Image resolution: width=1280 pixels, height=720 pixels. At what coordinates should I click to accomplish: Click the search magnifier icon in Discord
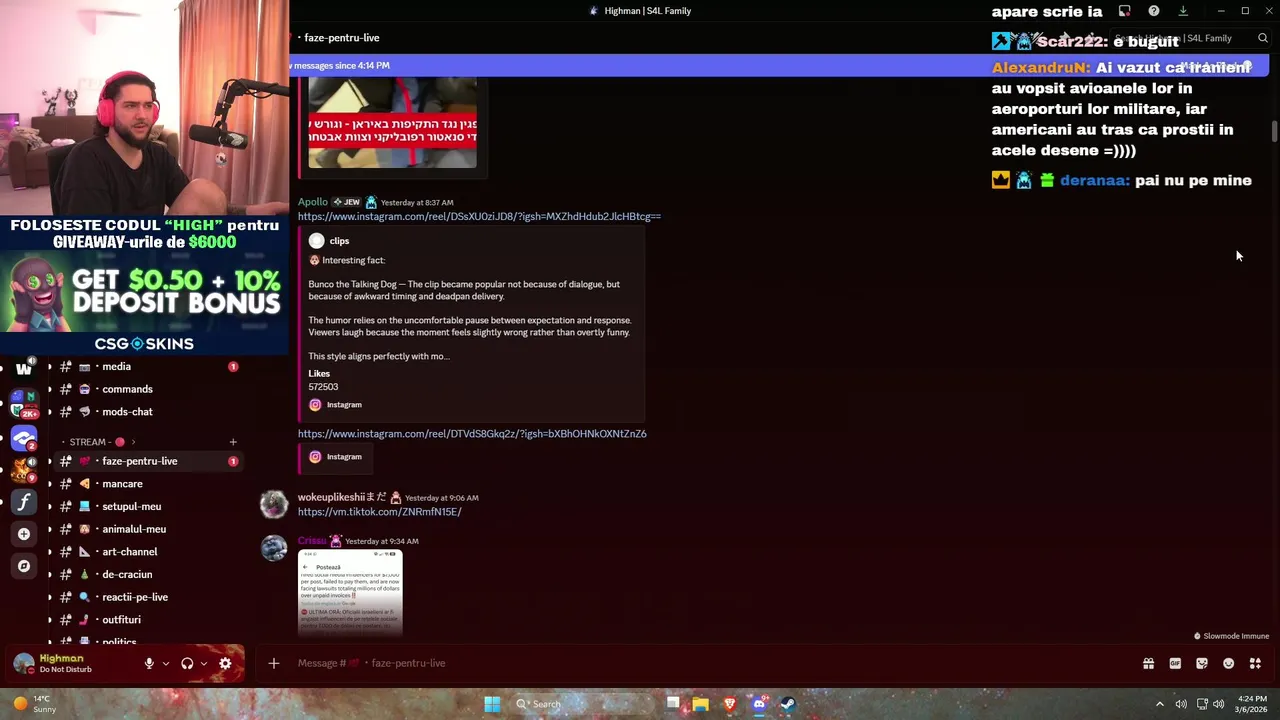[1263, 38]
